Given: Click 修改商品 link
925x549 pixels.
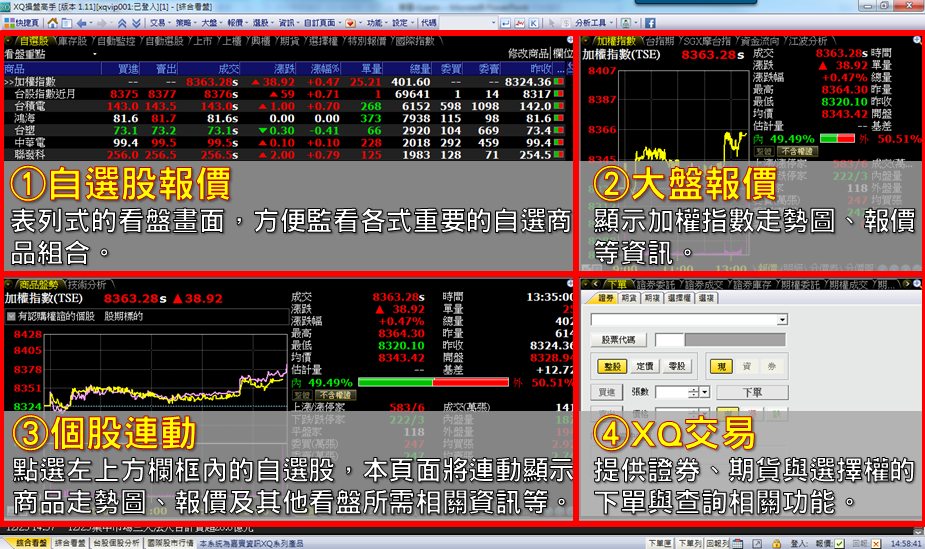Looking at the screenshot, I should [529, 54].
